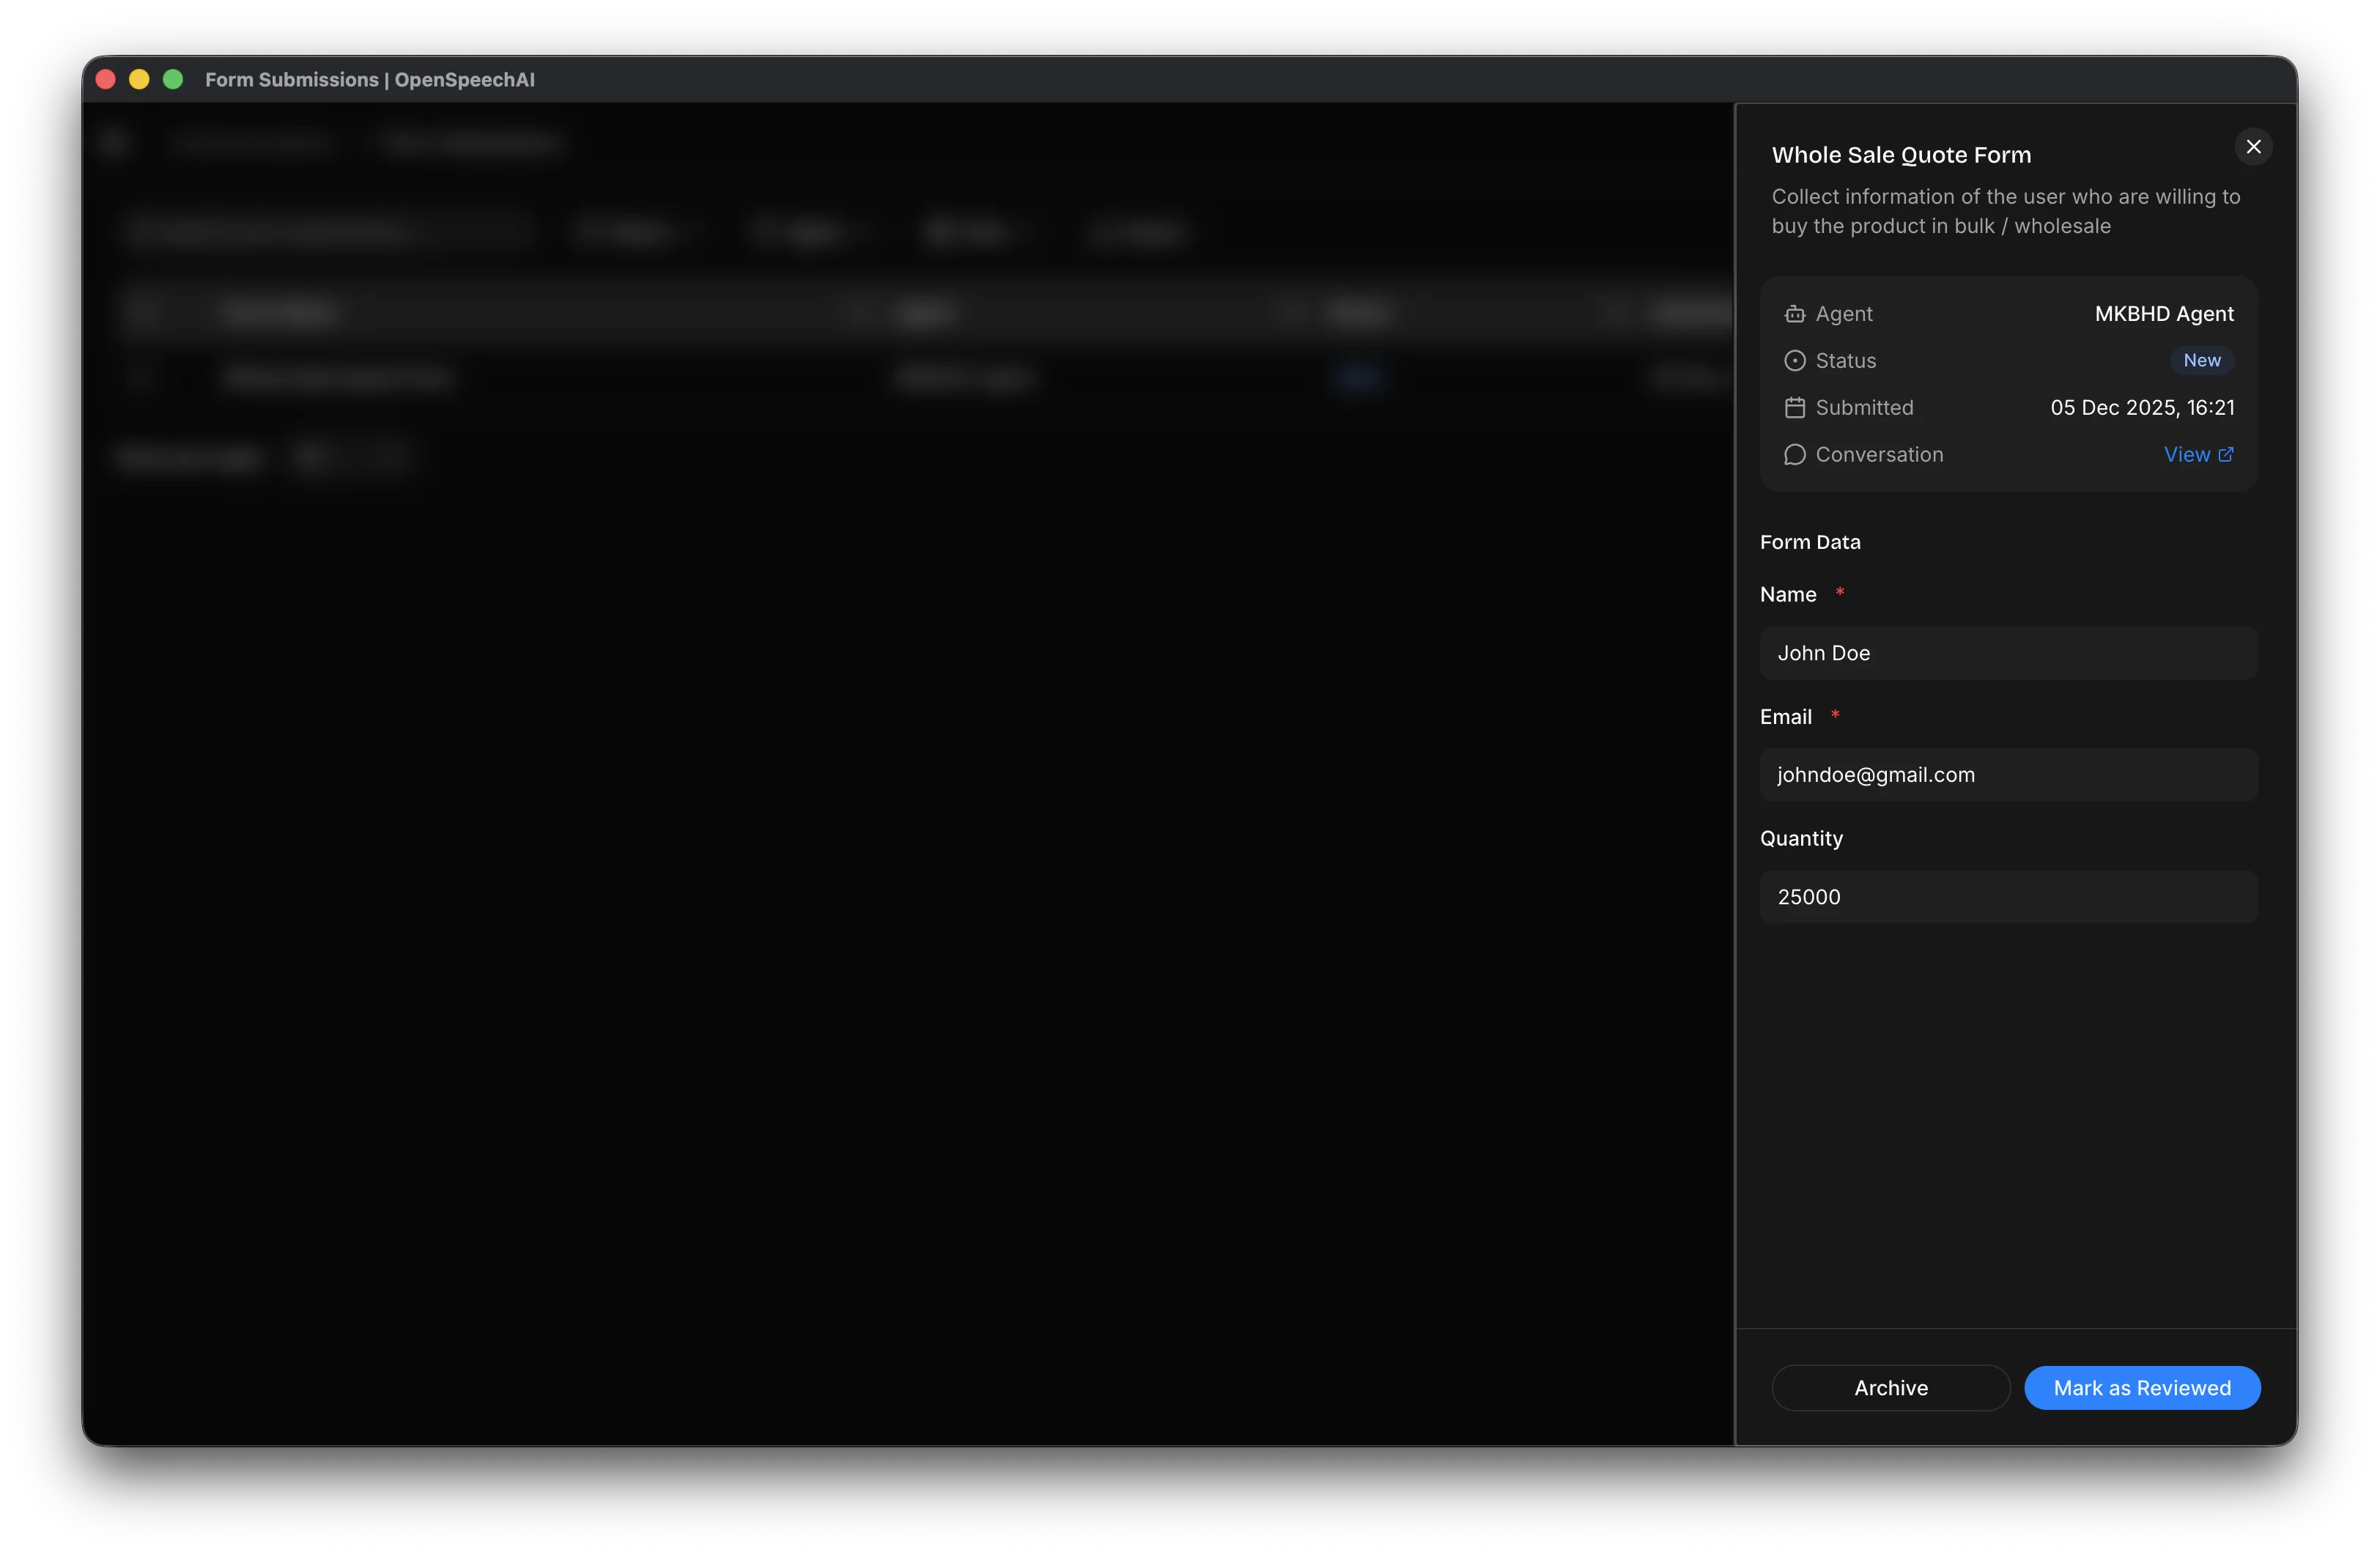The width and height of the screenshot is (2380, 1555).
Task: Click the Status circle icon
Action: click(1794, 361)
